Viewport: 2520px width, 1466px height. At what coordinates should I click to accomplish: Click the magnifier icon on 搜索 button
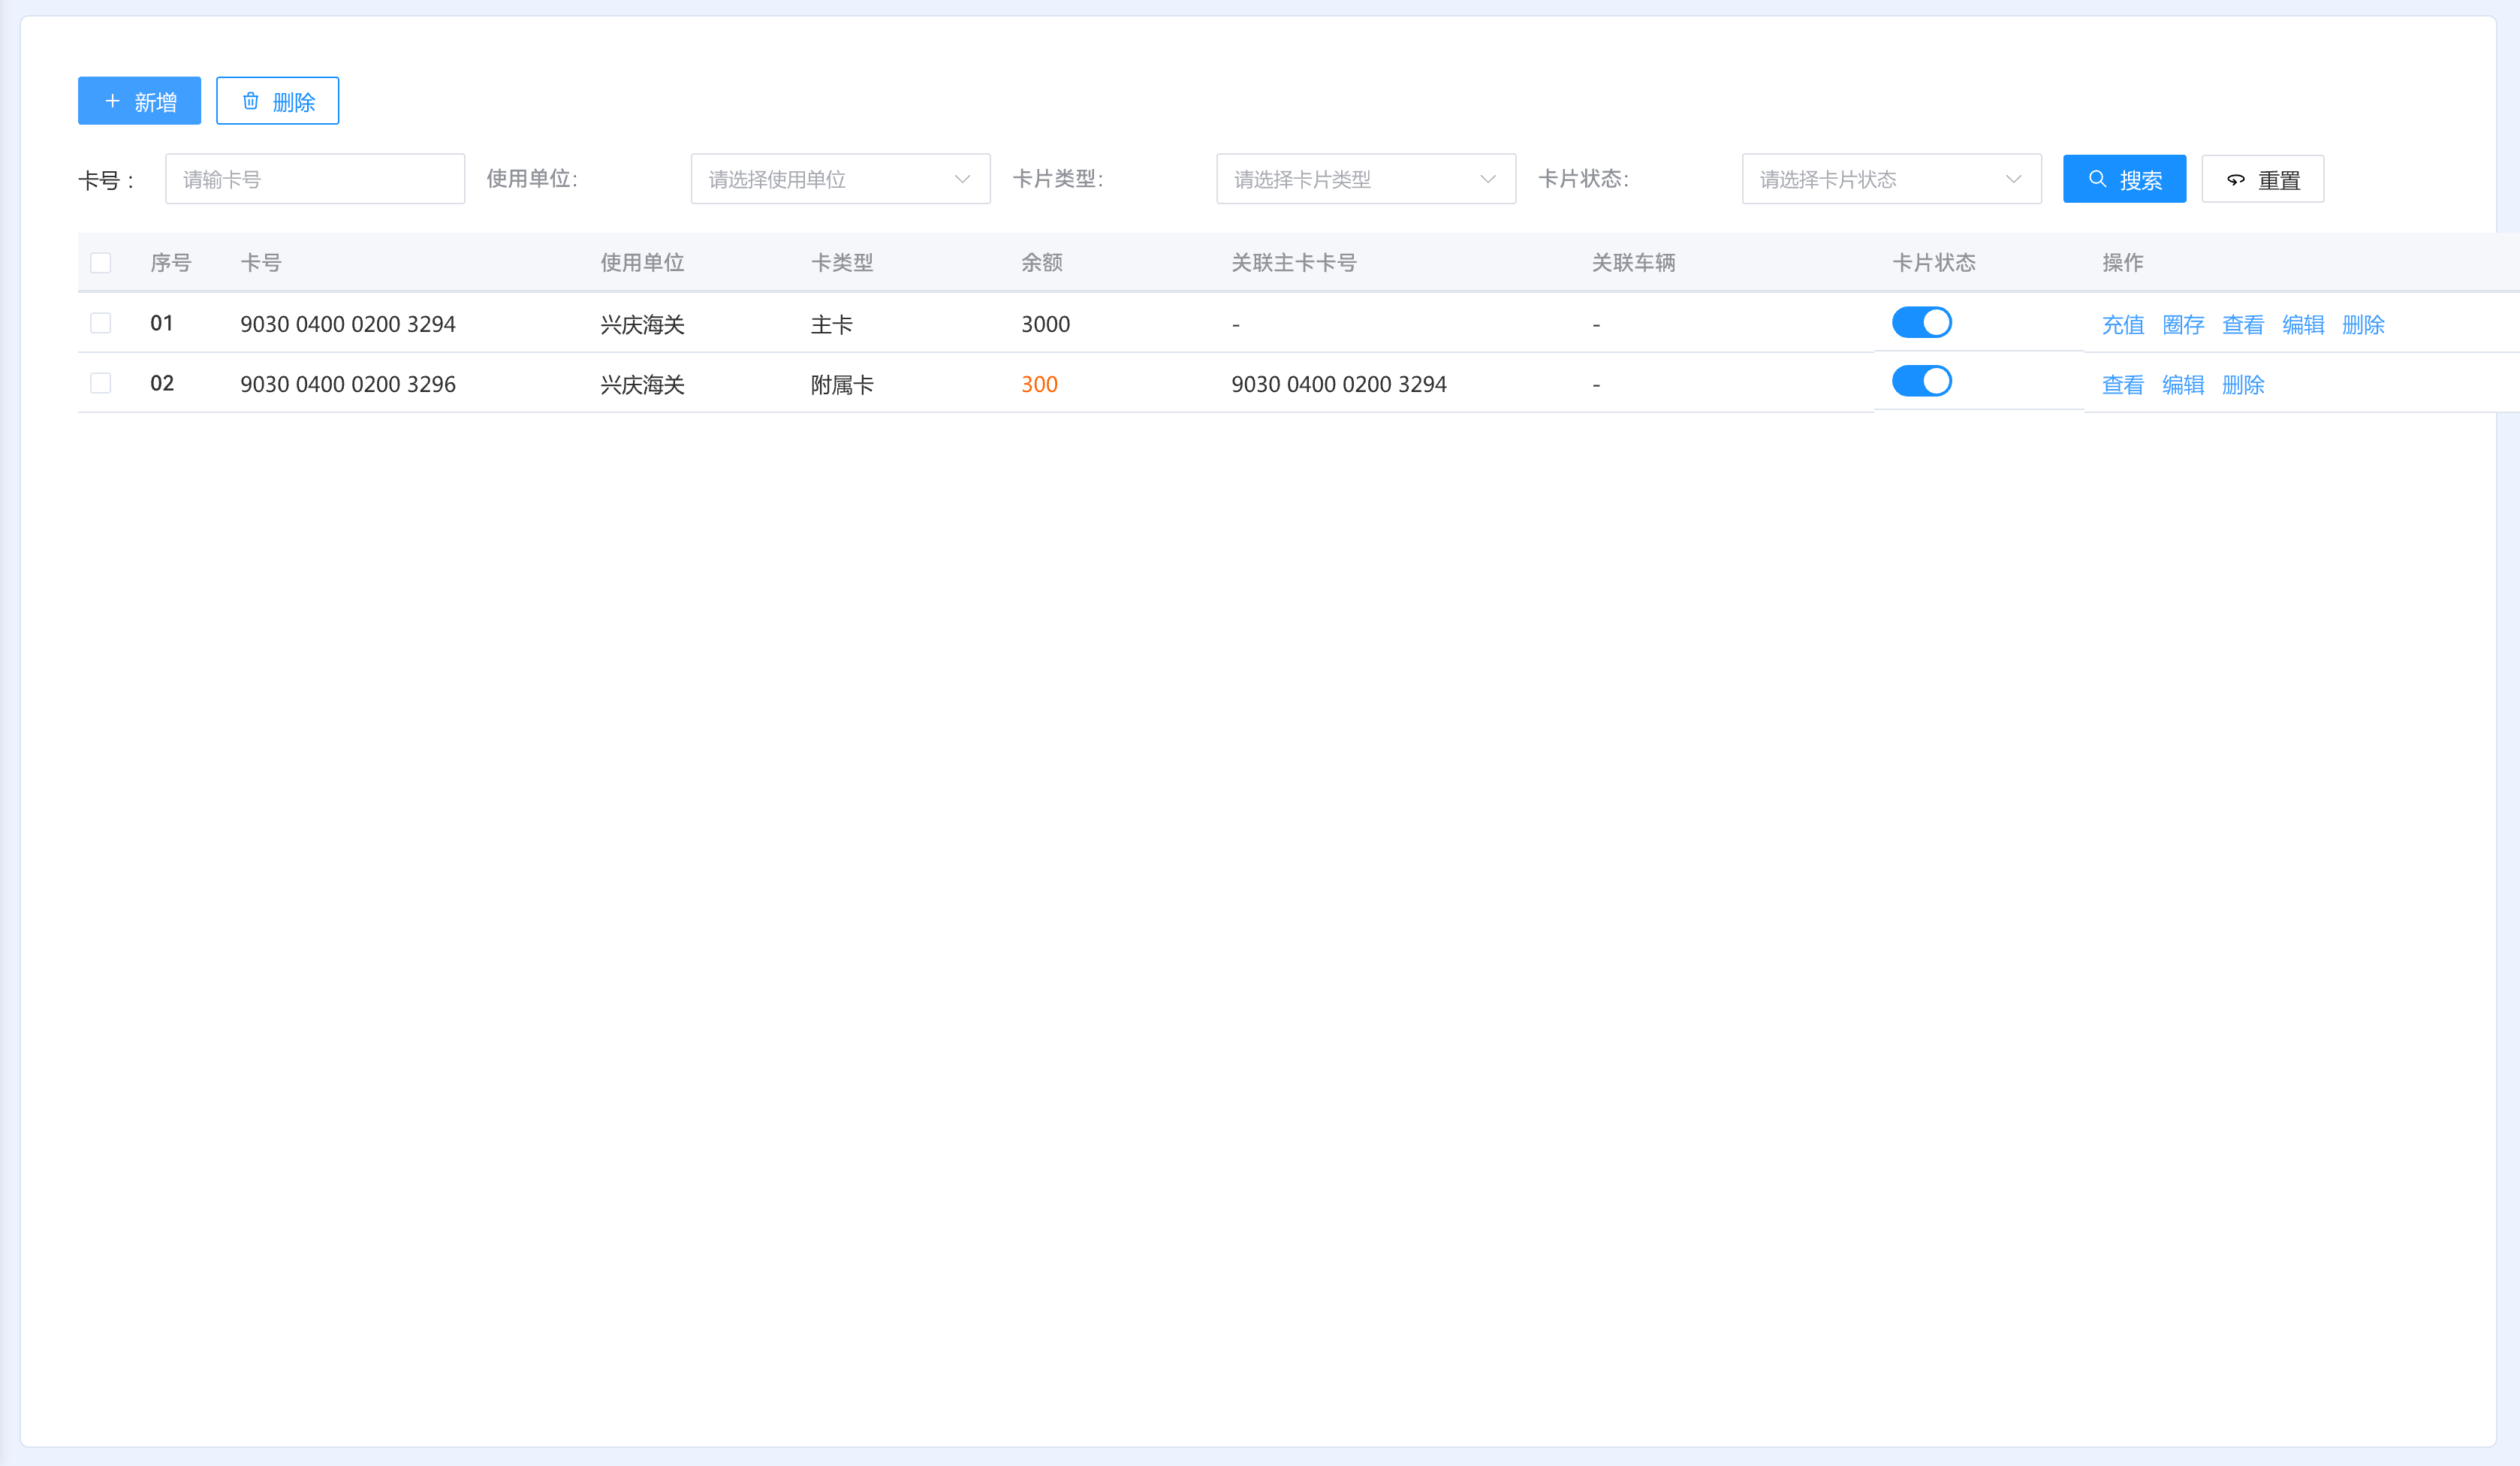tap(2097, 179)
